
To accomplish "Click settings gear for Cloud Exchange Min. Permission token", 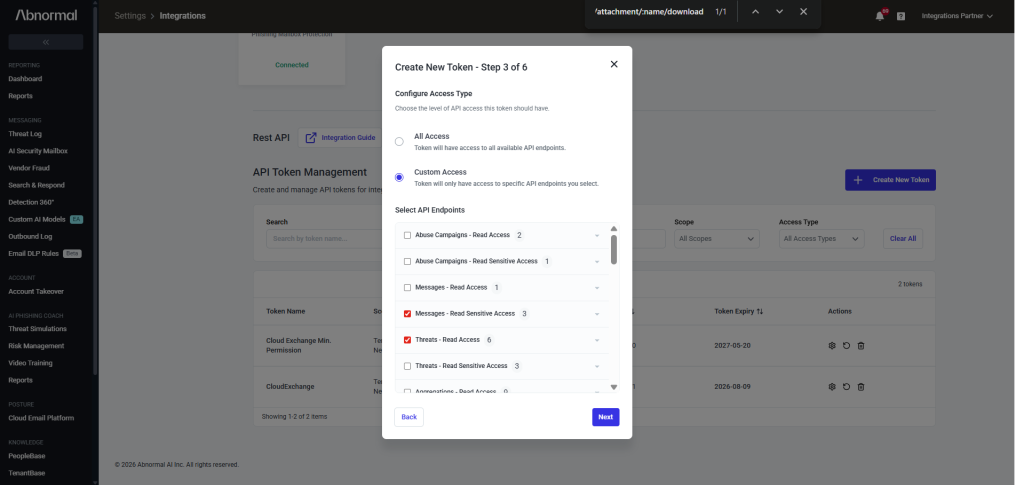I will point(832,345).
